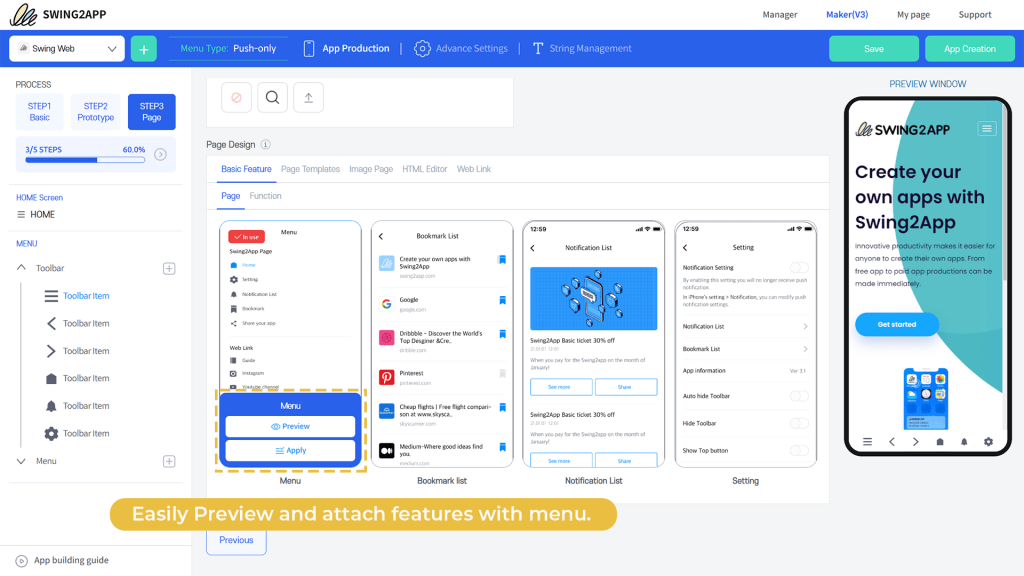
Task: Click the upload arrow icon button
Action: tap(308, 98)
